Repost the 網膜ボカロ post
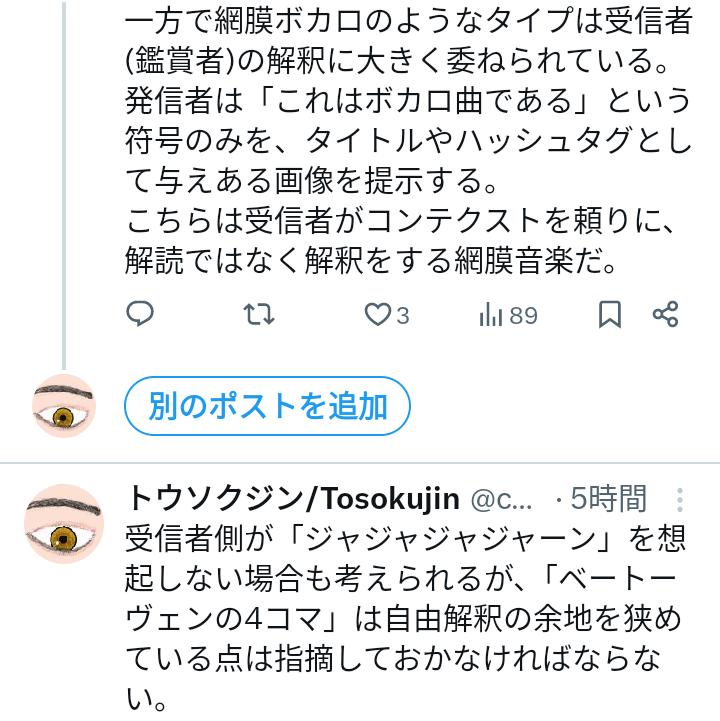Viewport: 720px width, 721px height. pos(259,315)
